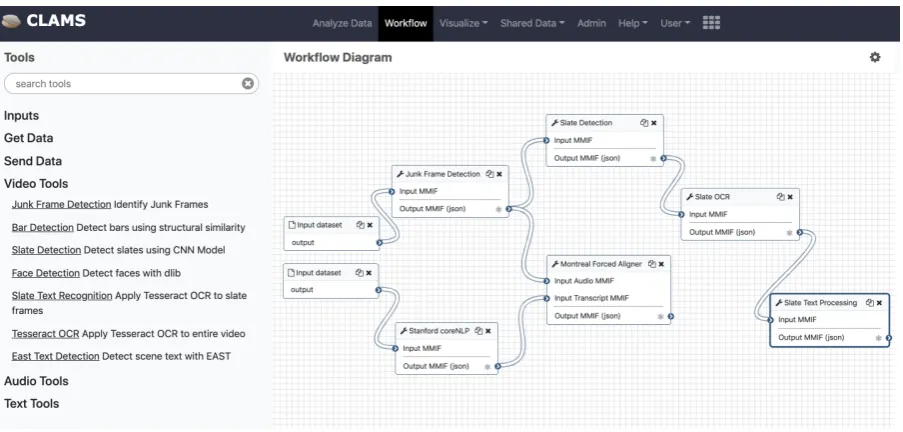The width and height of the screenshot is (903, 432).
Task: Select the Workflow tab in navbar
Action: tap(405, 23)
